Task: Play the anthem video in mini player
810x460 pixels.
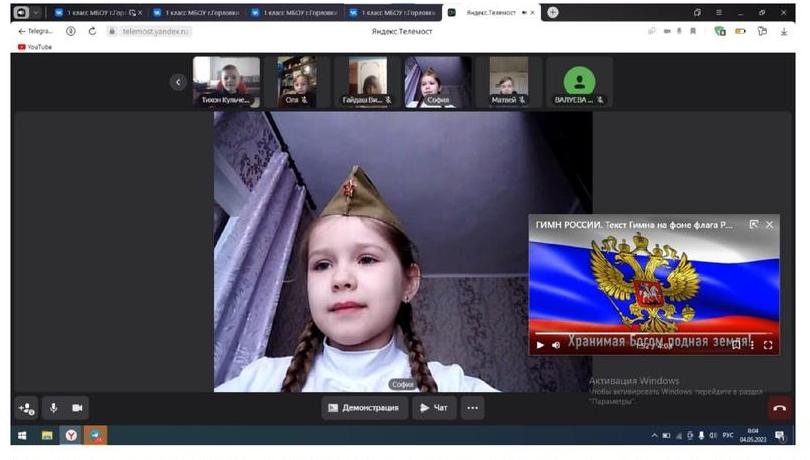Action: pos(540,345)
